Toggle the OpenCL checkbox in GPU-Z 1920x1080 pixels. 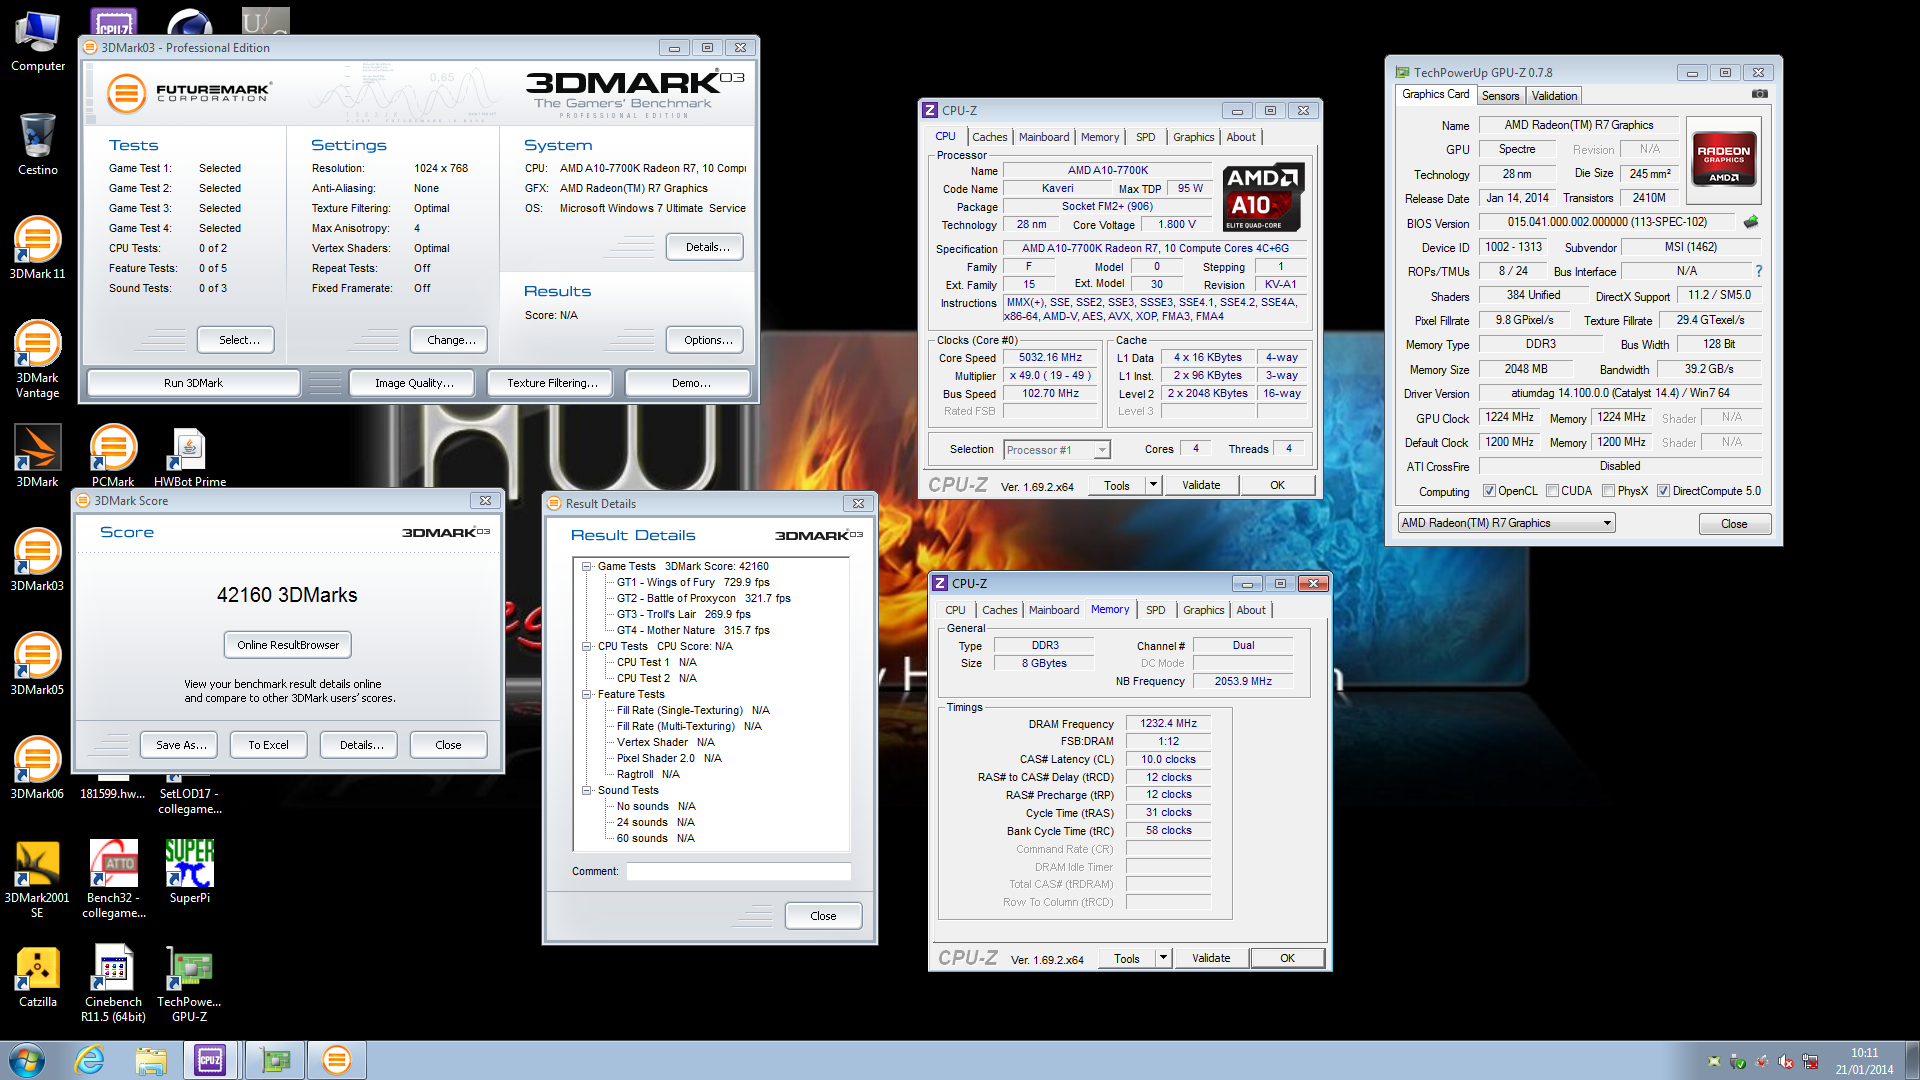1489,491
